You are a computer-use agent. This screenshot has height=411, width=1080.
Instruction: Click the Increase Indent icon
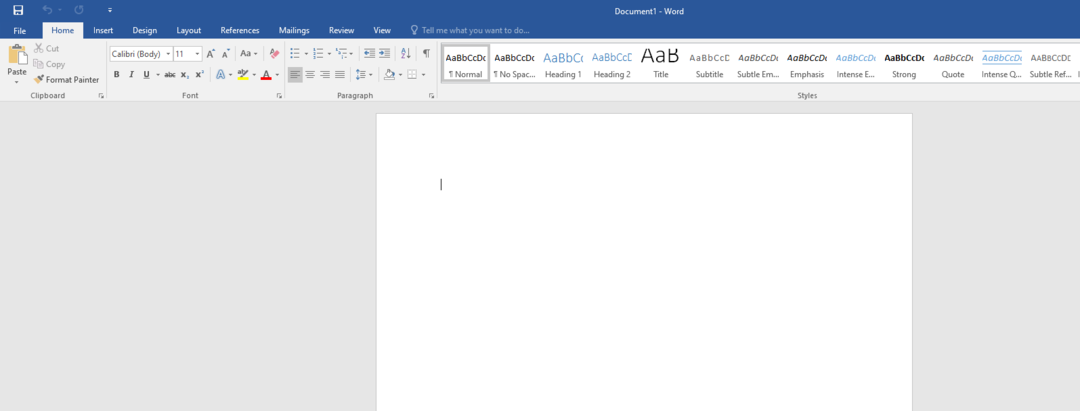385,54
